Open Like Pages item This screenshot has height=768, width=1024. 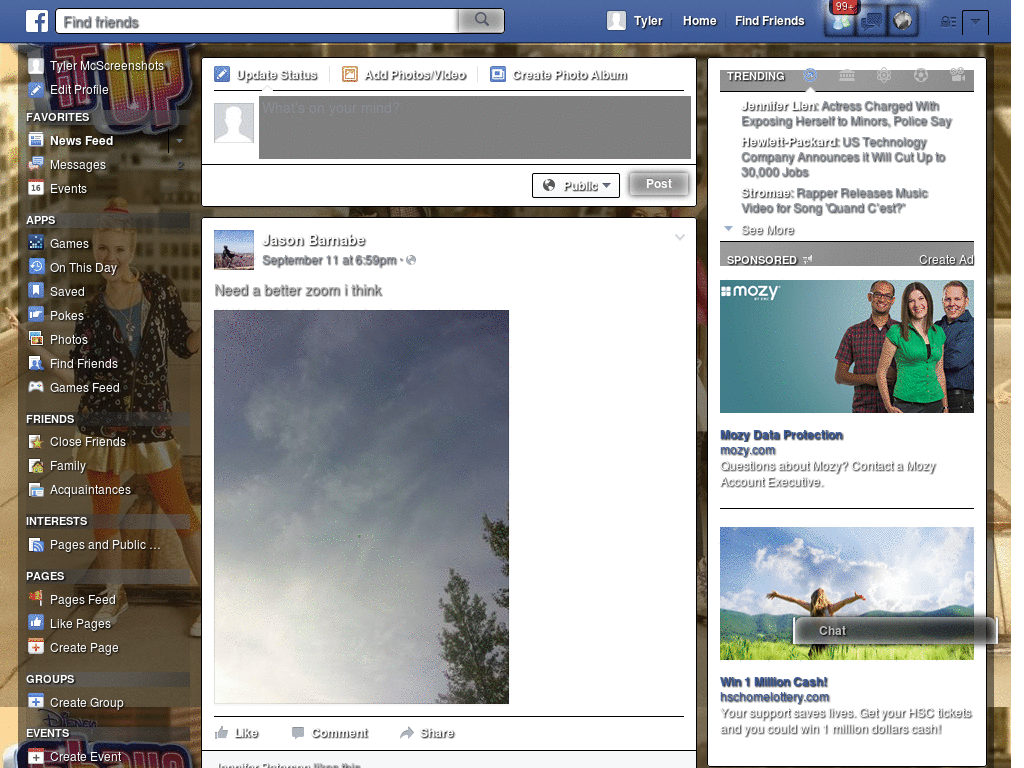pos(80,624)
